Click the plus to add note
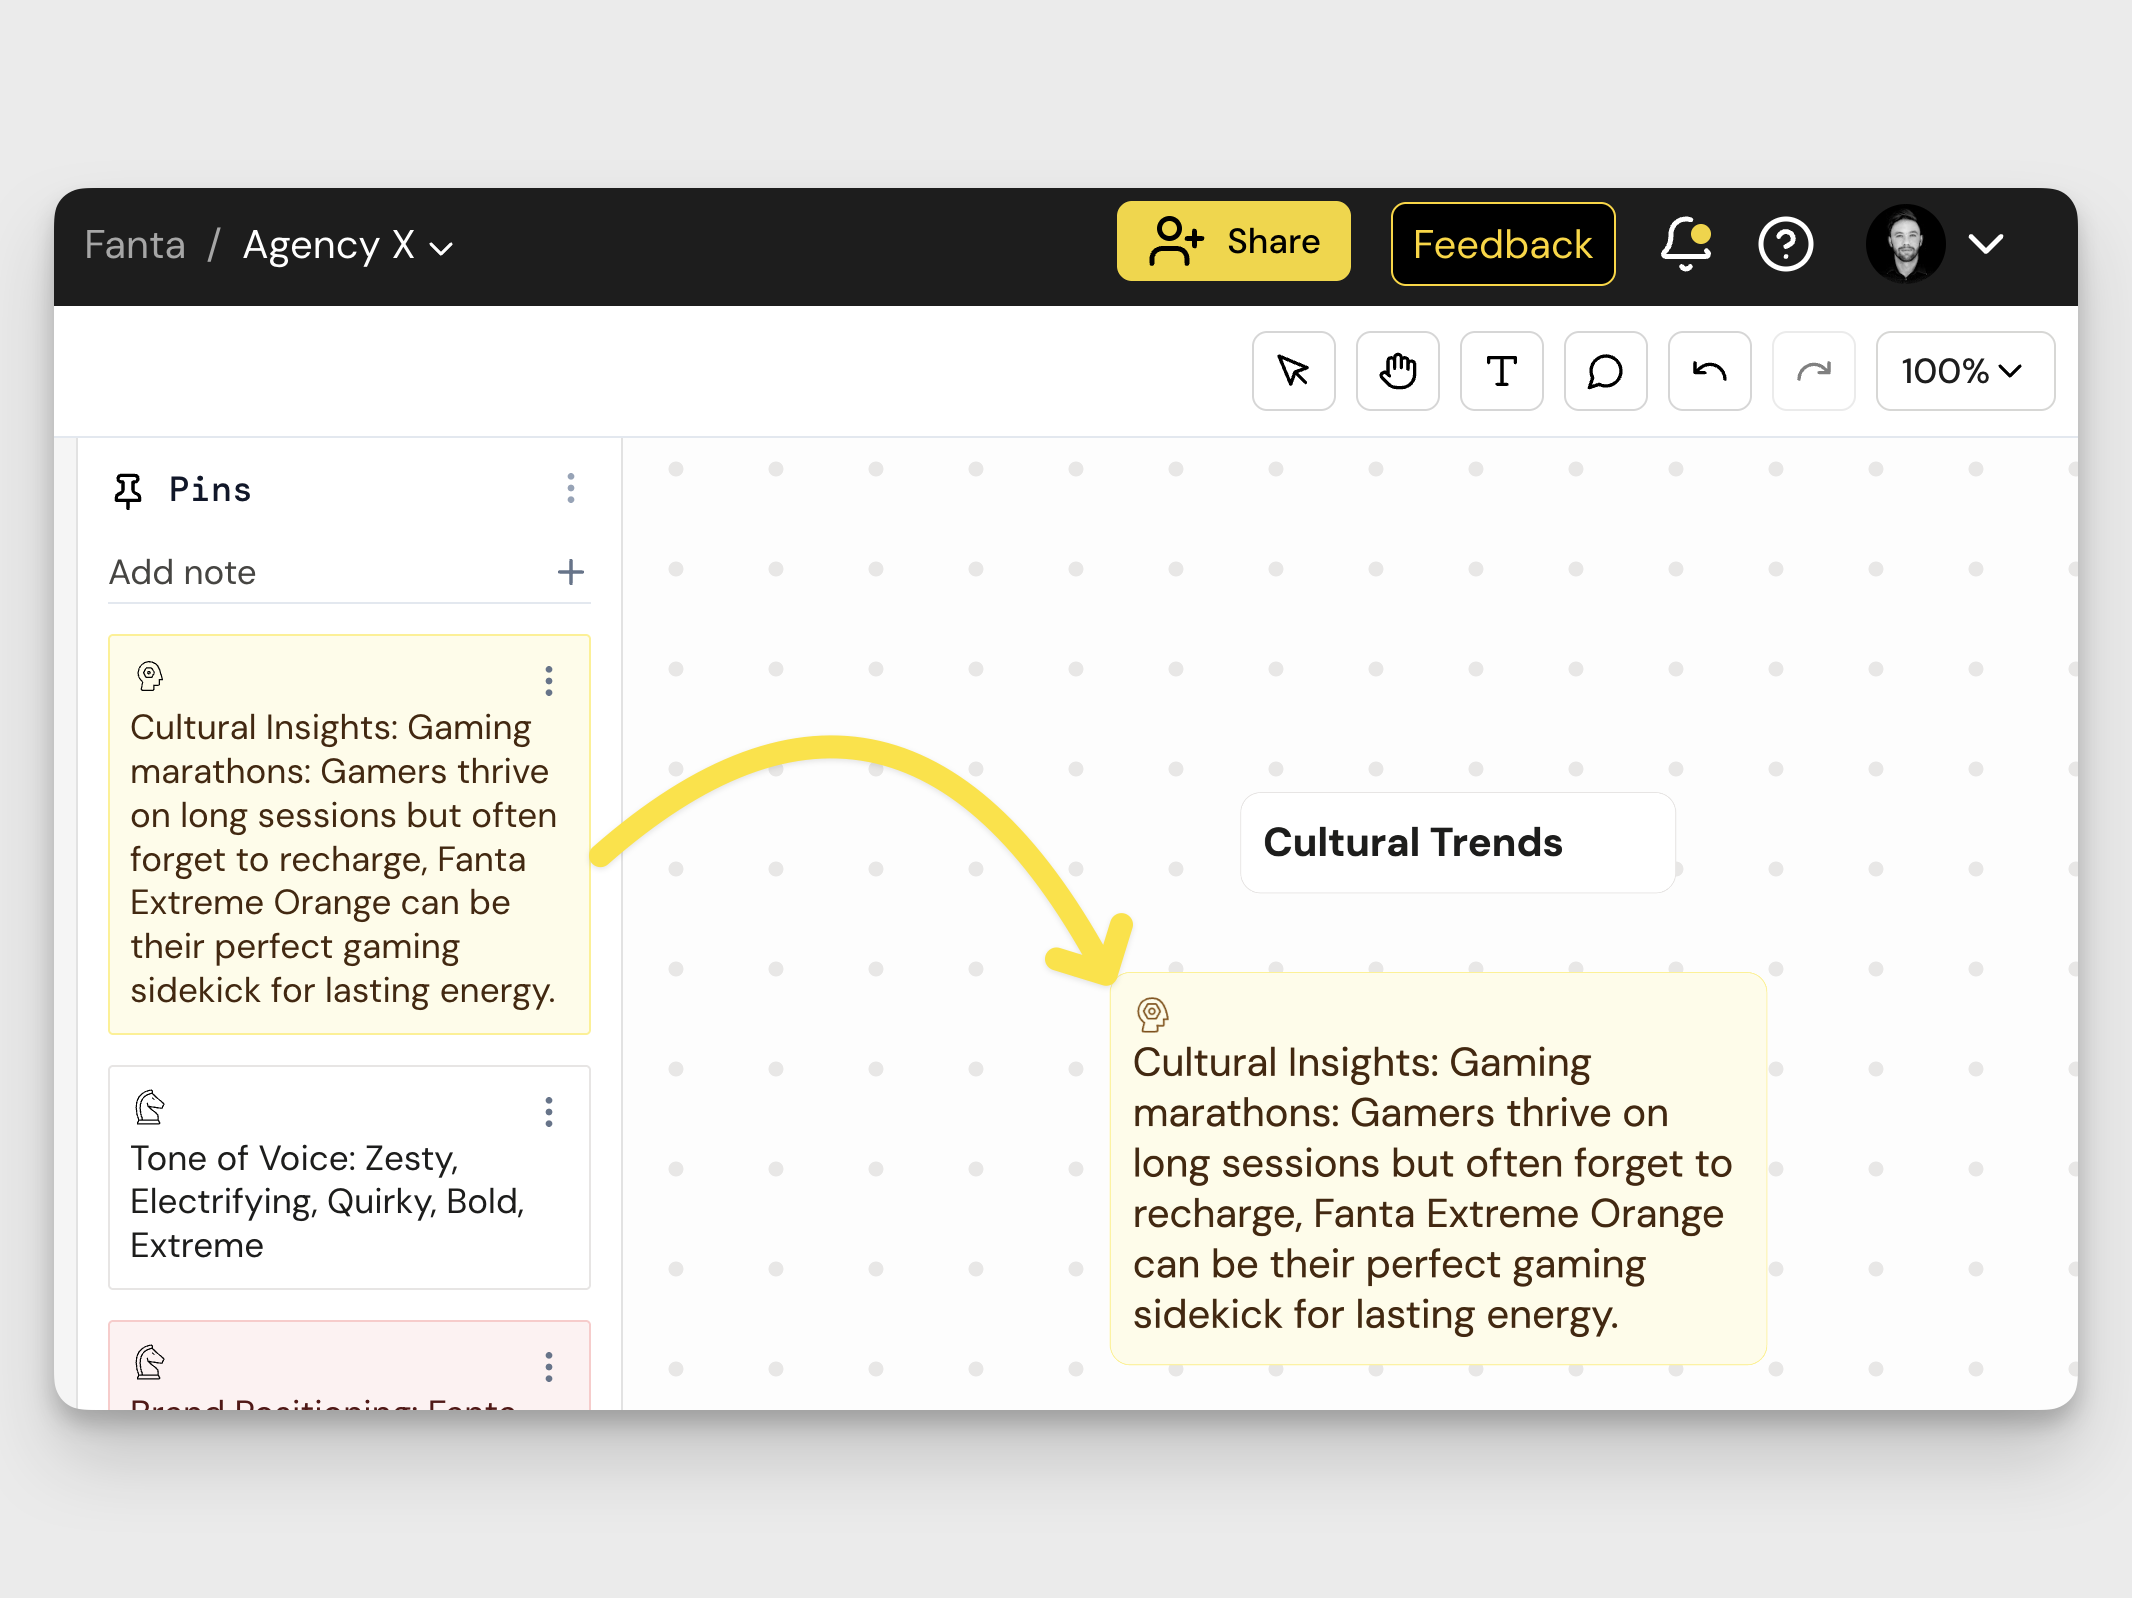The height and width of the screenshot is (1598, 2132). (570, 572)
